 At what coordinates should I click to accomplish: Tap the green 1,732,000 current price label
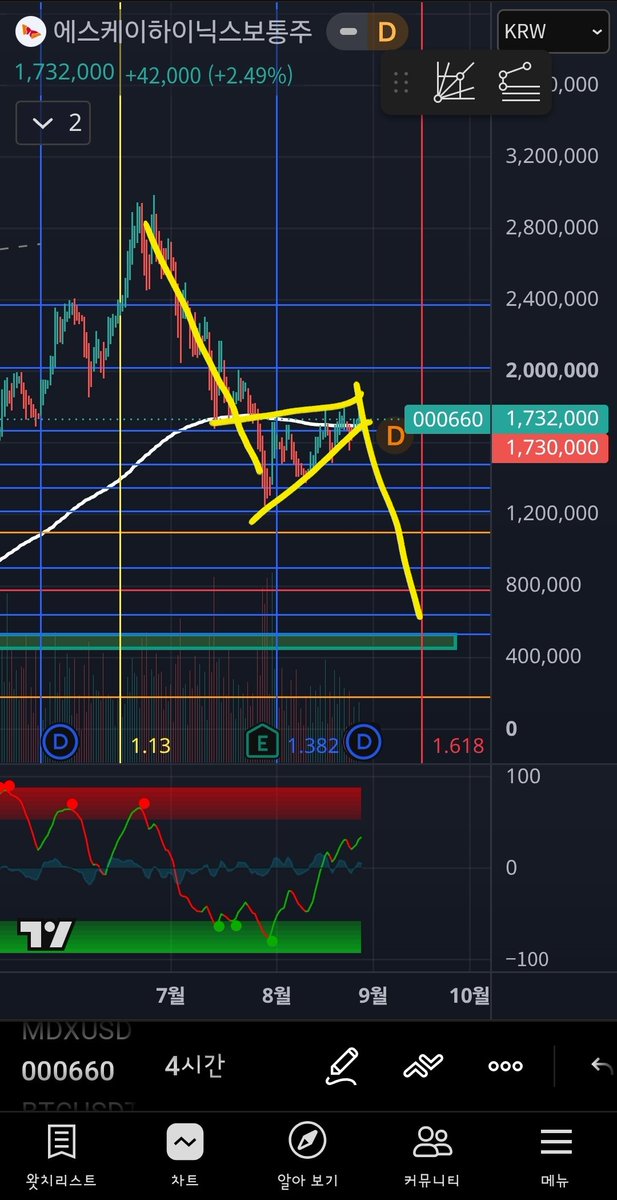(x=552, y=420)
